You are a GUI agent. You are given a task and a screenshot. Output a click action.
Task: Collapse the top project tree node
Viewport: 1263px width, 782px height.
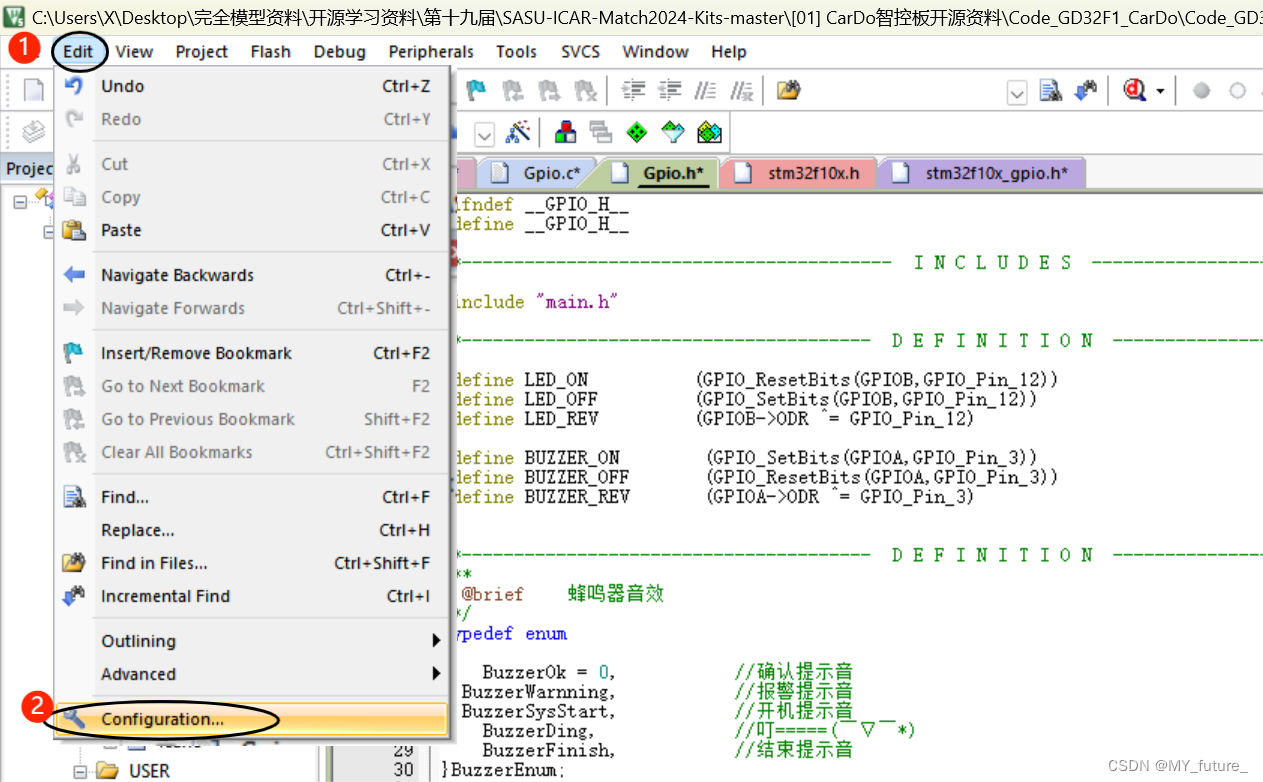(19, 201)
